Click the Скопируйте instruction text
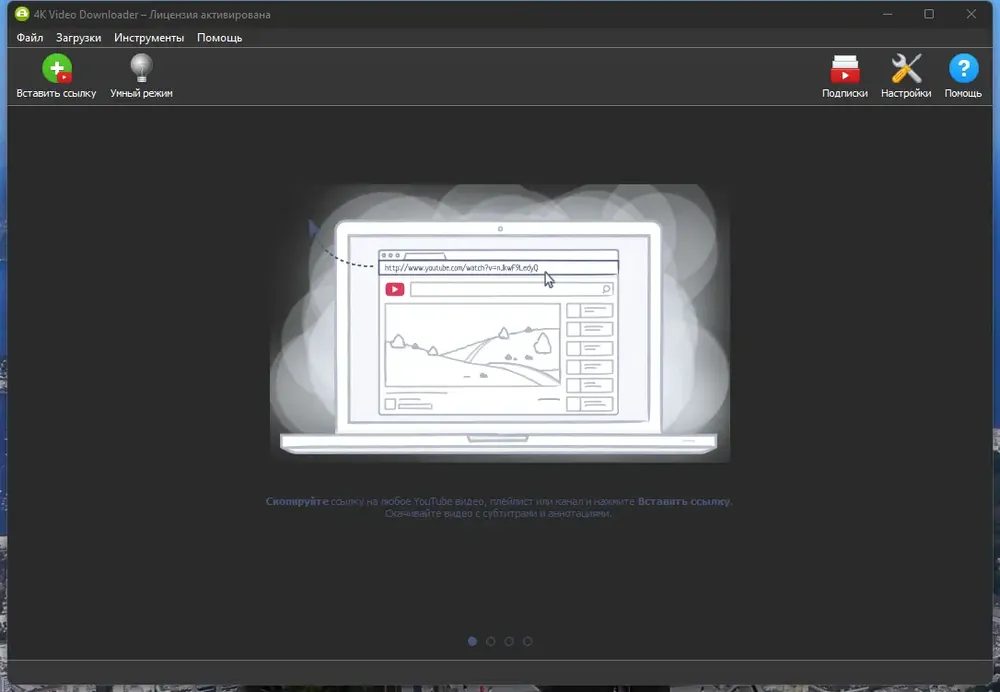 coord(297,501)
